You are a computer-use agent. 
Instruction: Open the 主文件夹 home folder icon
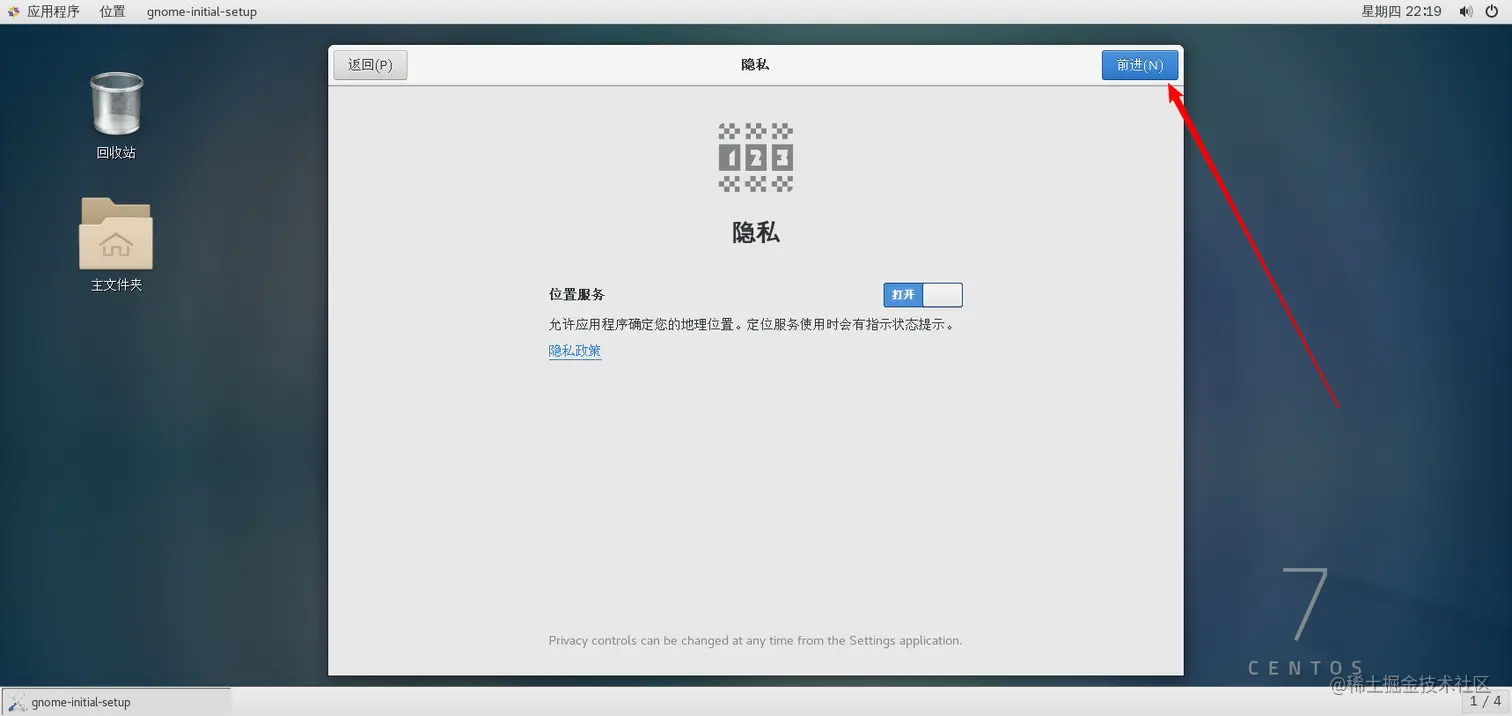click(x=116, y=245)
